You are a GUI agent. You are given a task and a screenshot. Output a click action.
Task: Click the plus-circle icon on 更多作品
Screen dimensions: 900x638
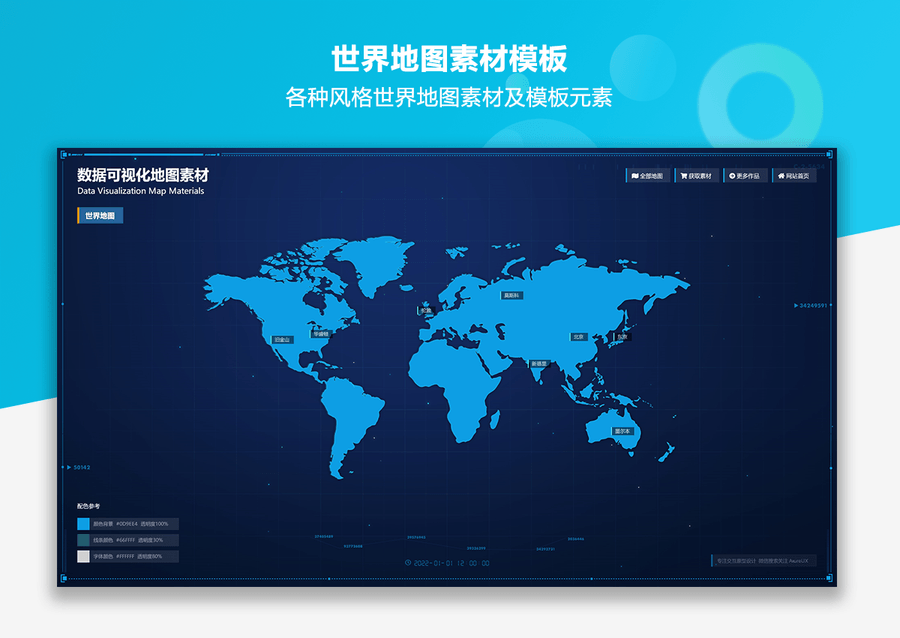pos(732,176)
